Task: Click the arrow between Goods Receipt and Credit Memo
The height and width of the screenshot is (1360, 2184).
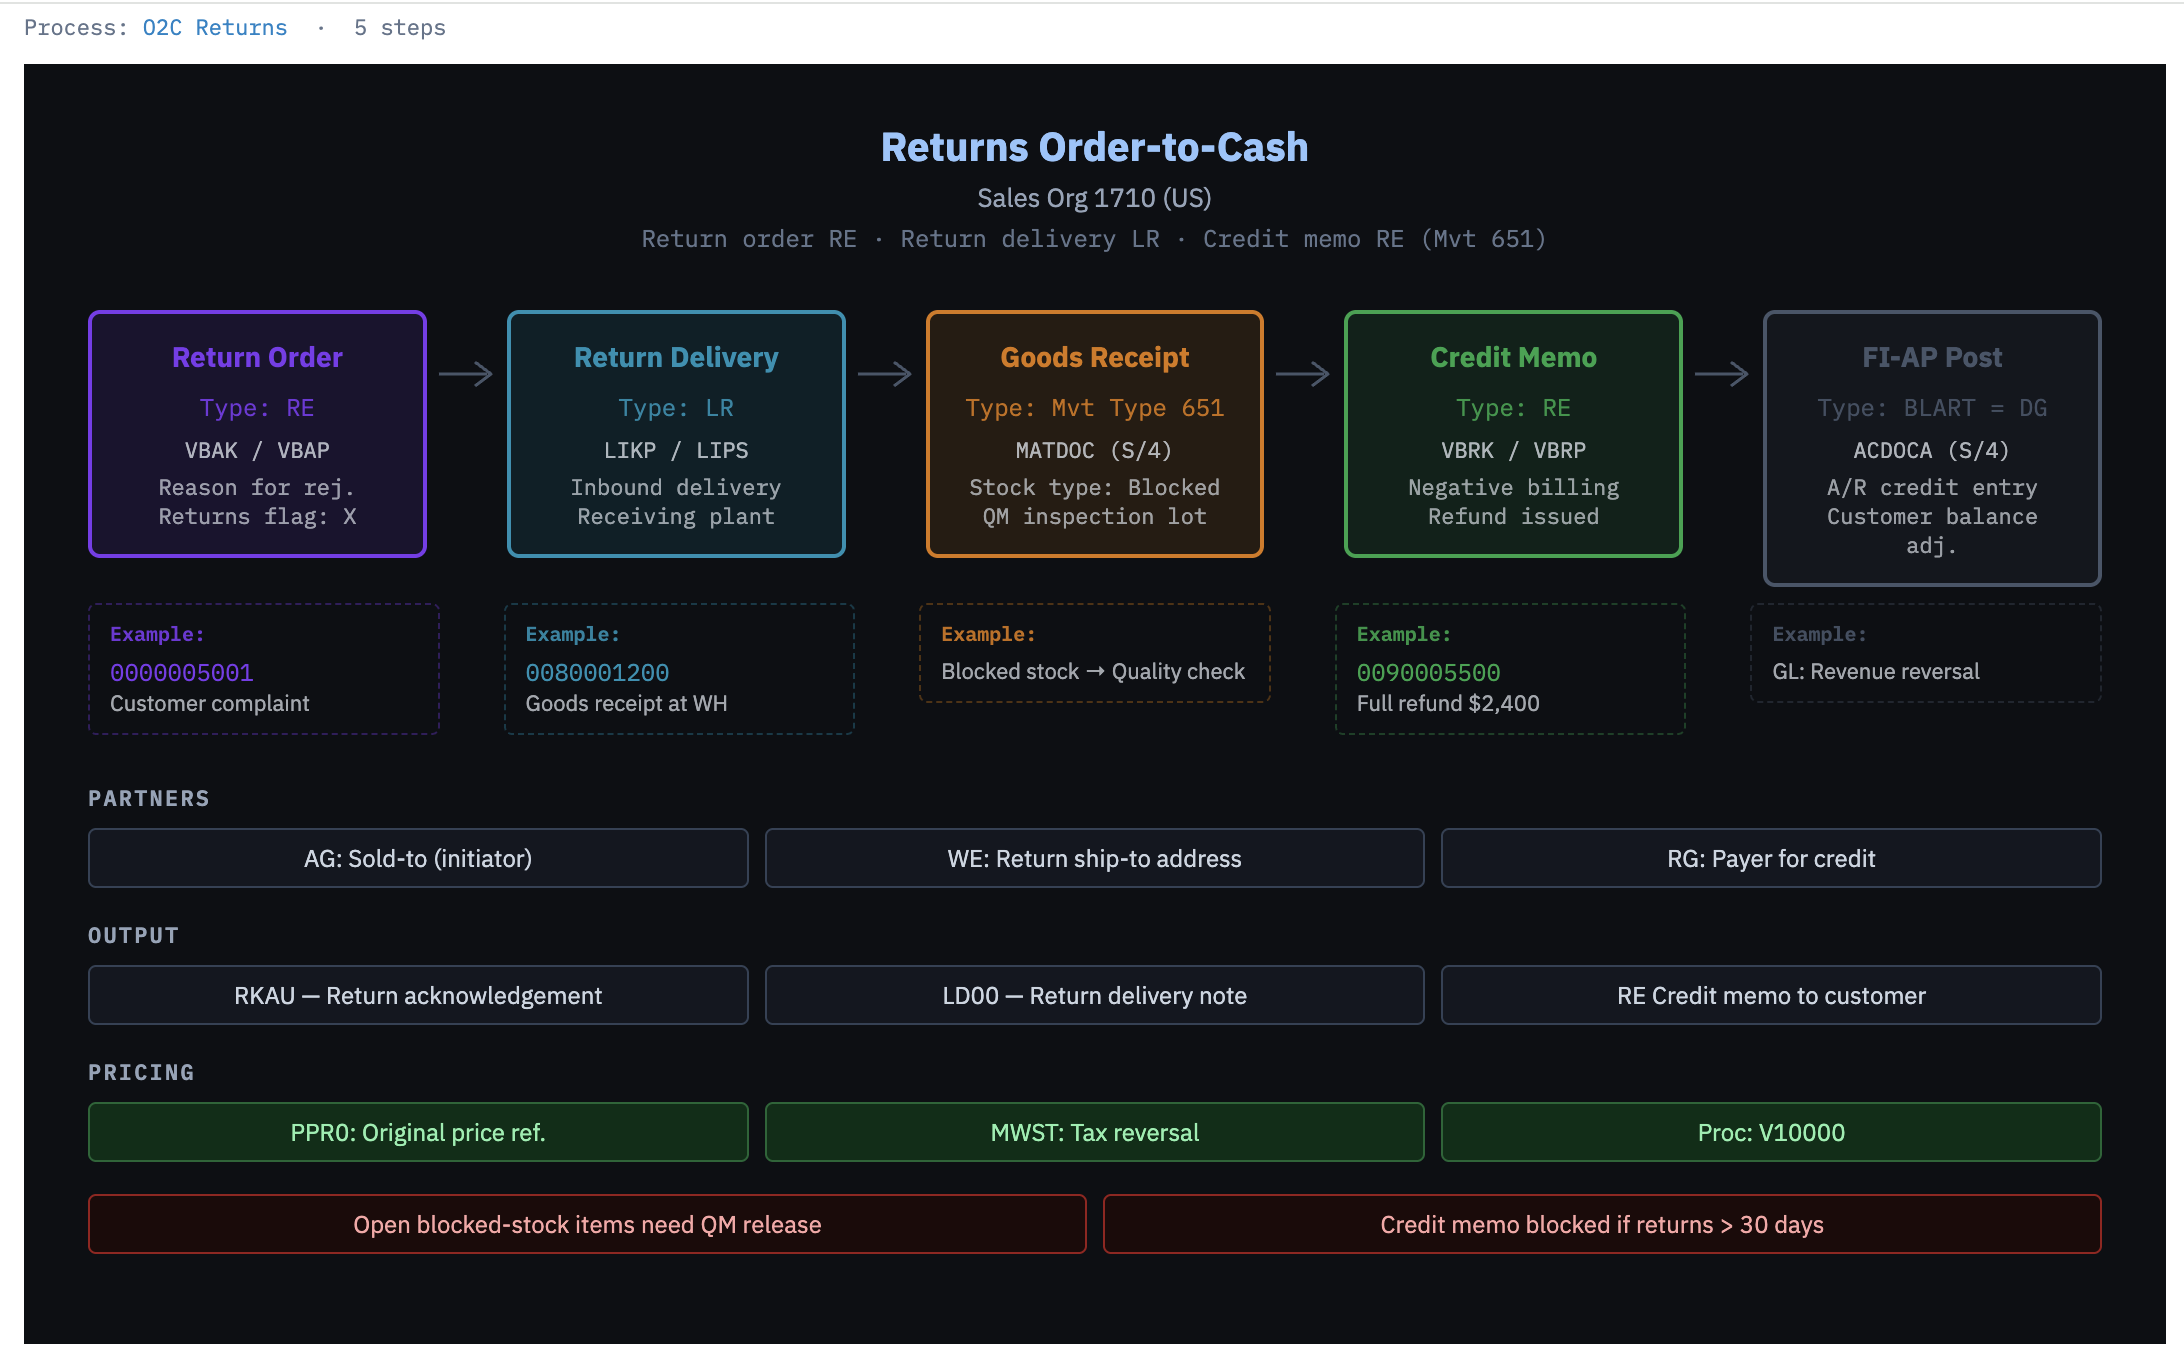Action: (1303, 374)
